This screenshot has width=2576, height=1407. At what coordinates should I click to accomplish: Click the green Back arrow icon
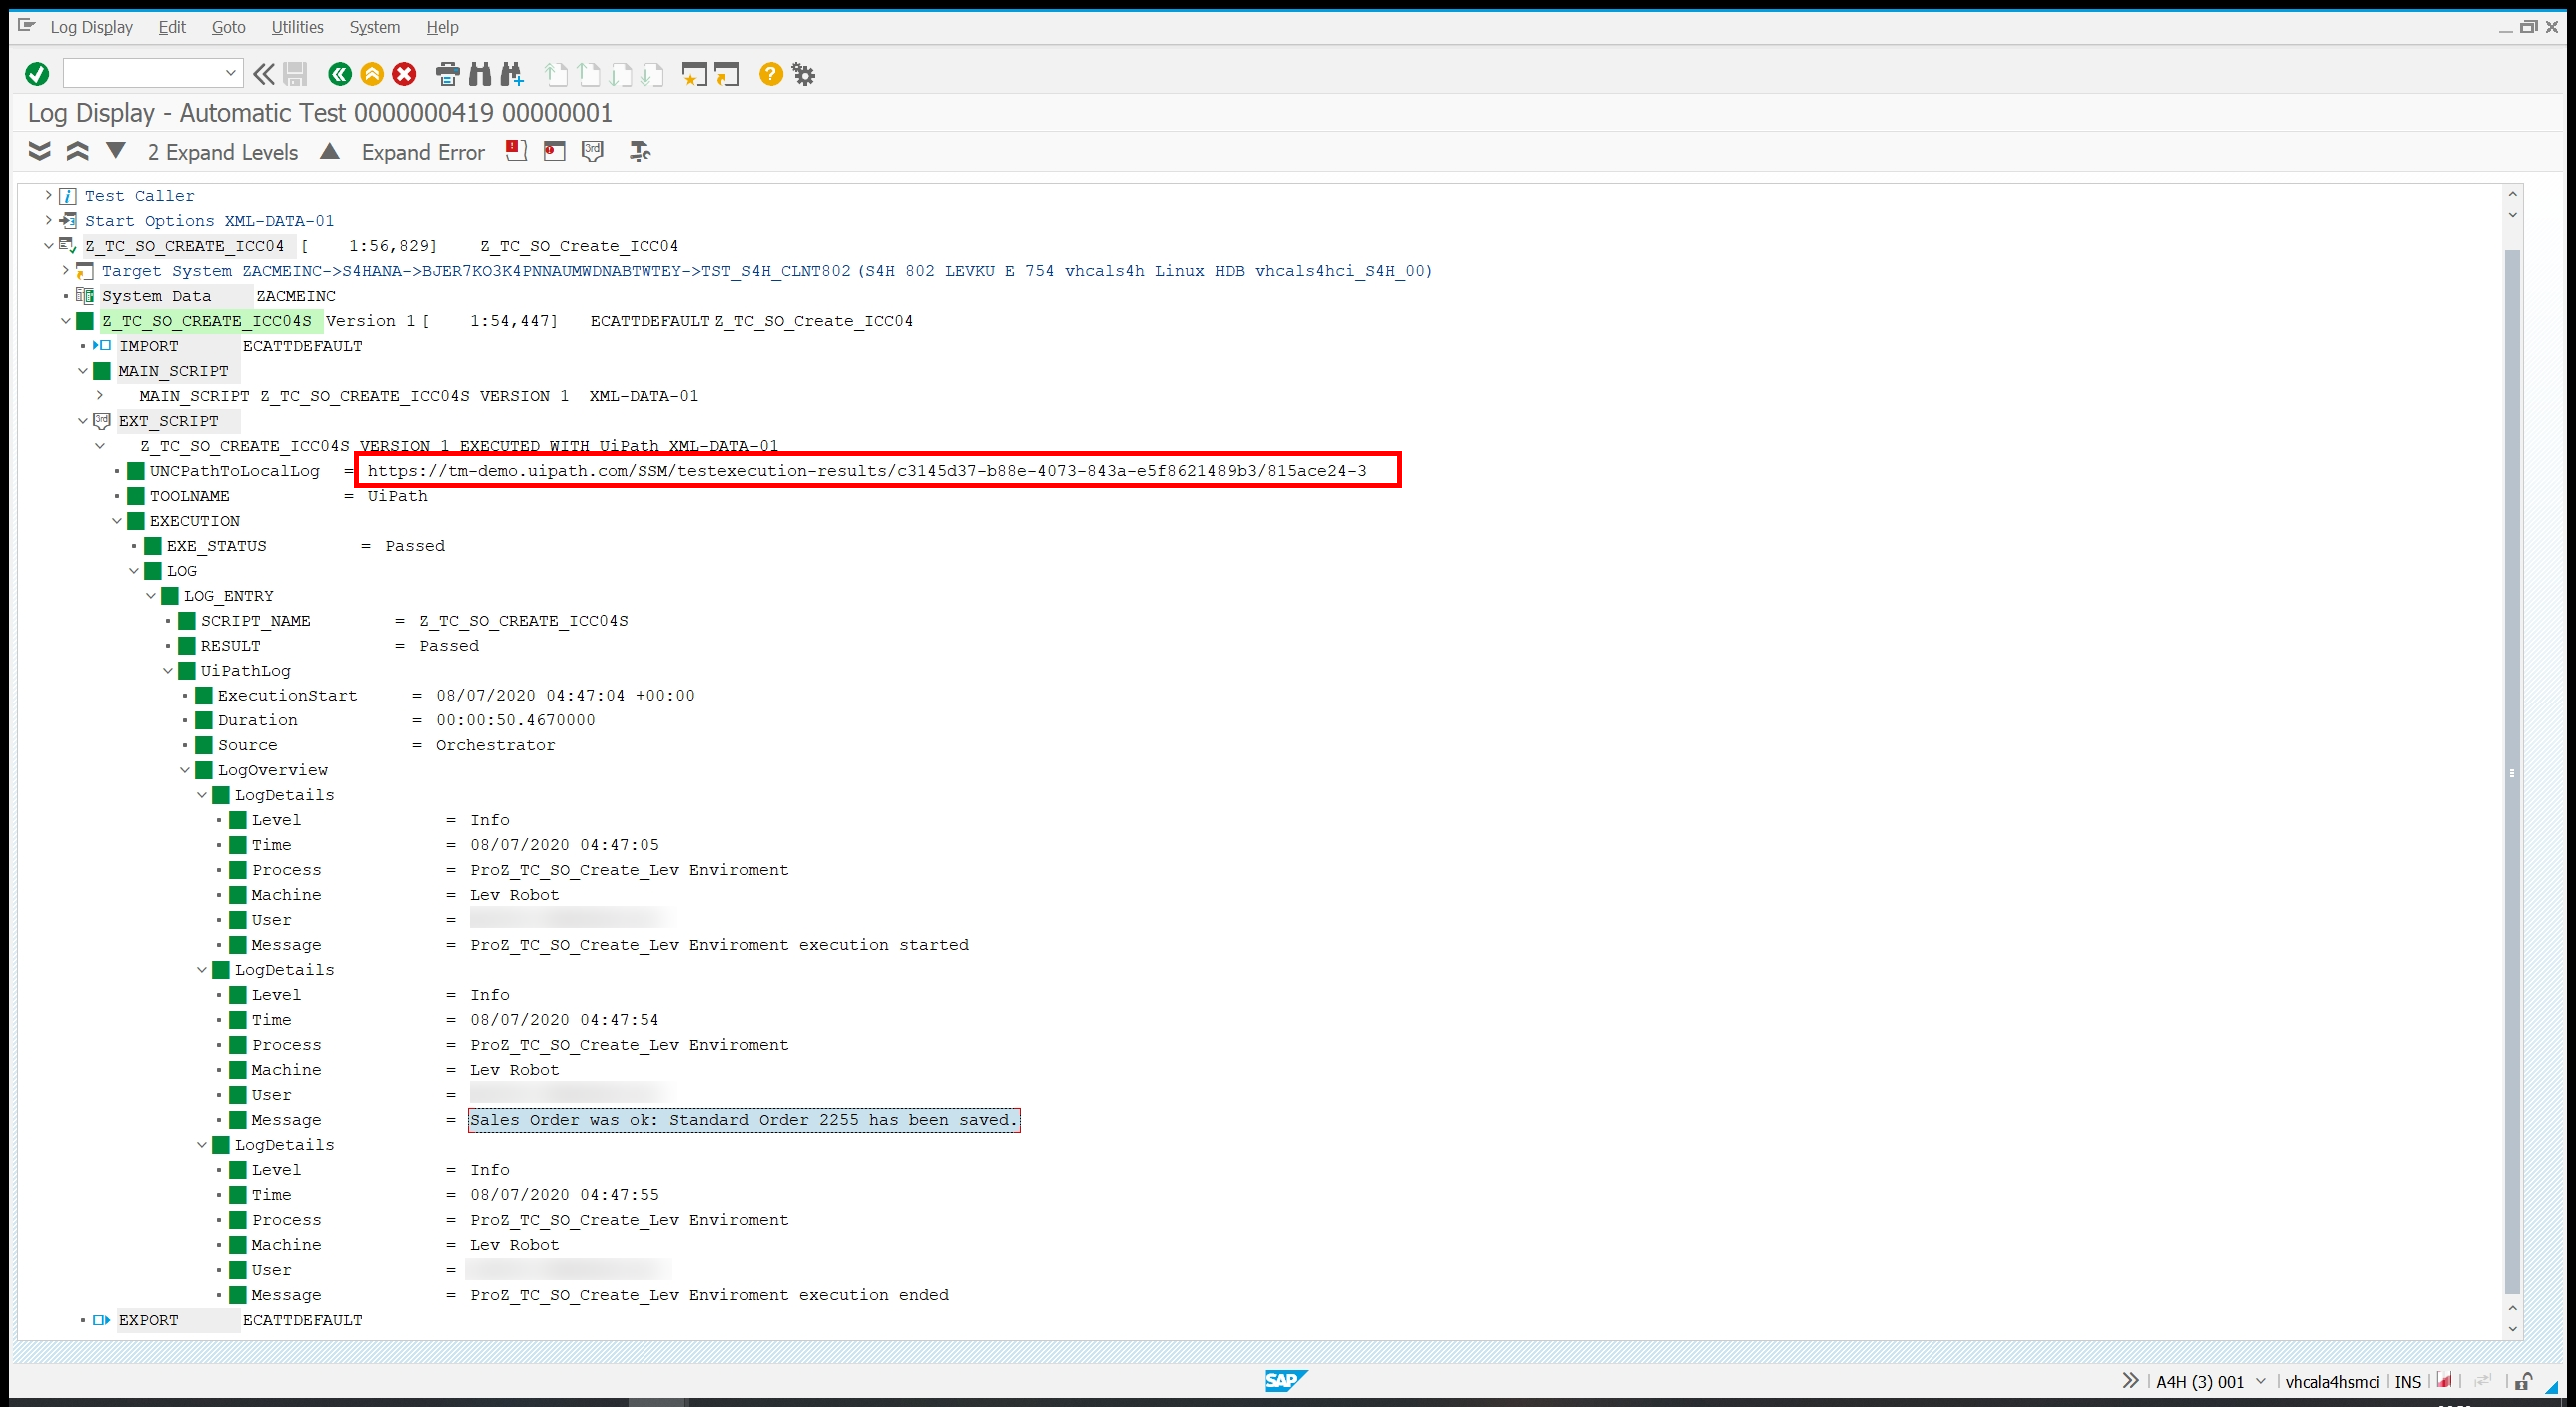(x=339, y=74)
